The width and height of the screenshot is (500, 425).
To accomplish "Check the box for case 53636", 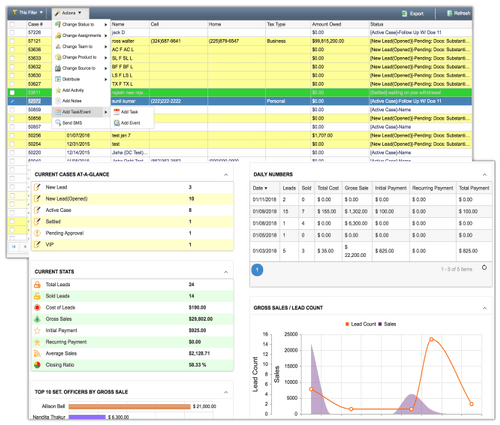I will (12, 50).
